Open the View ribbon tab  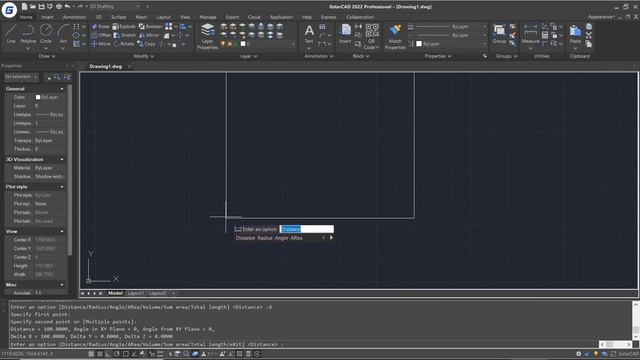185,17
